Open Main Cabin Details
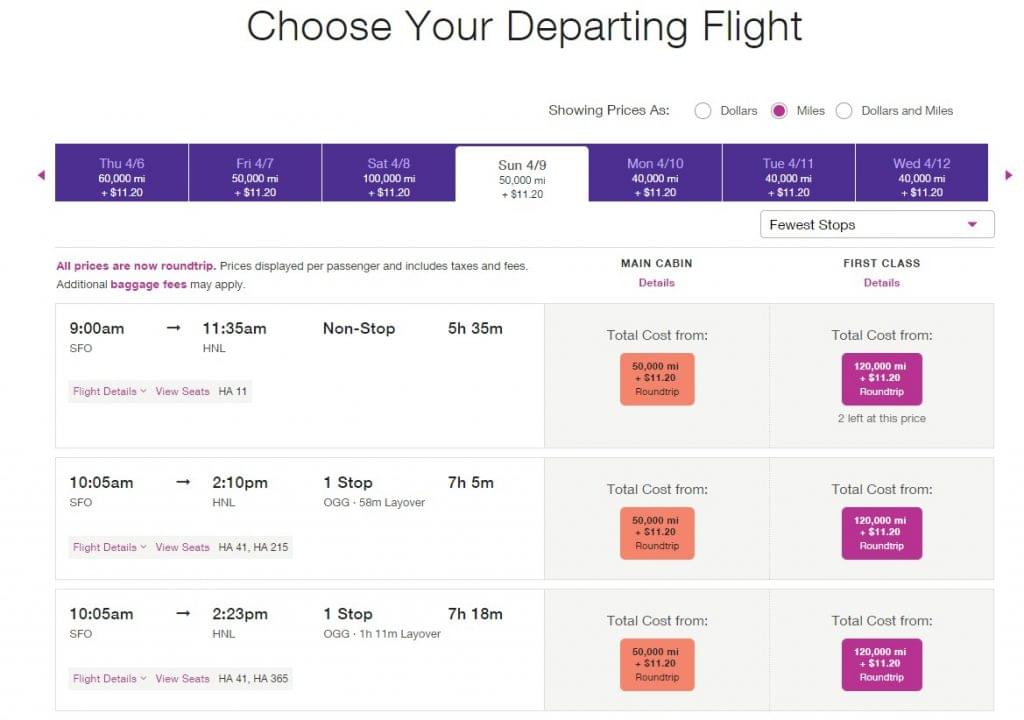Image resolution: width=1024 pixels, height=720 pixels. tap(656, 283)
